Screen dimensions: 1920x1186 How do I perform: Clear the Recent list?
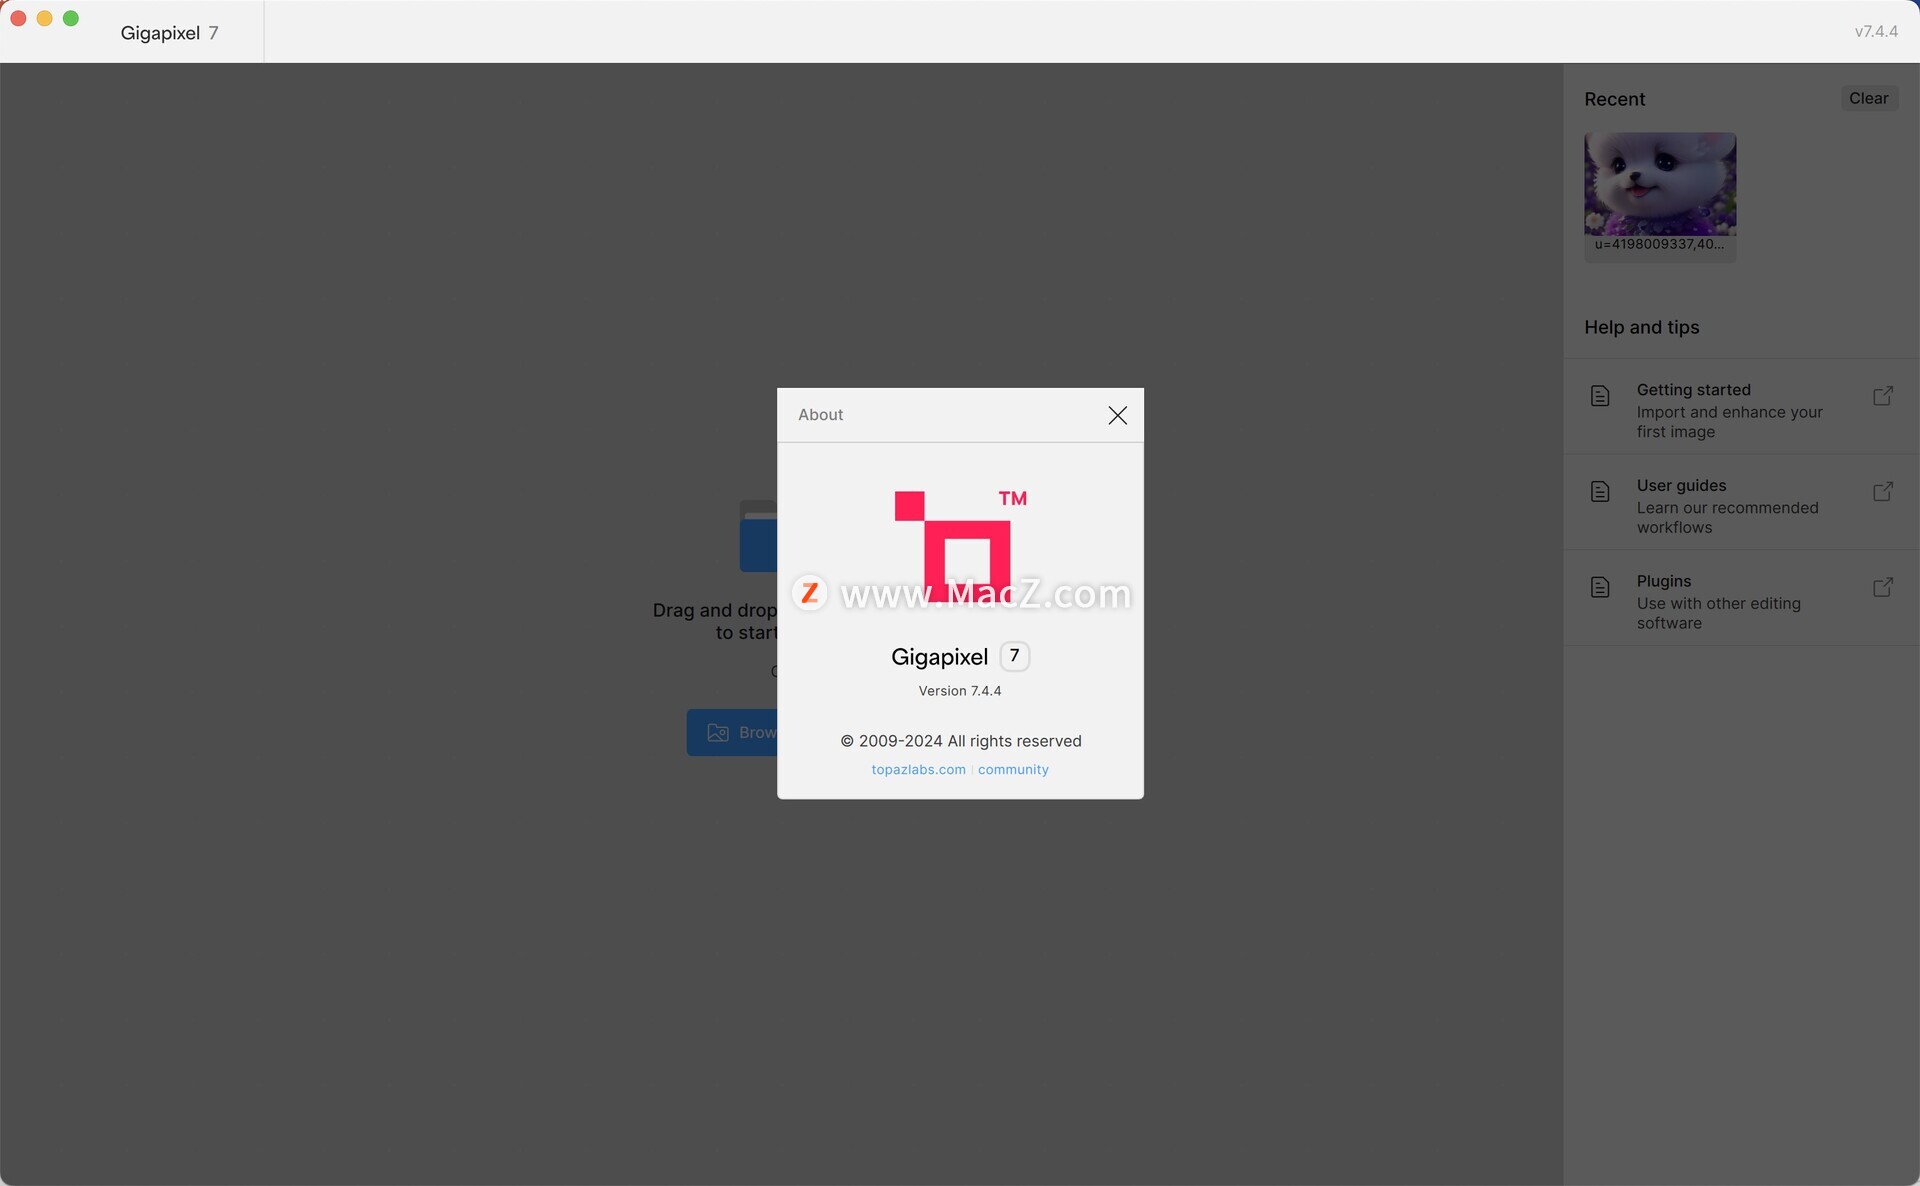point(1868,98)
